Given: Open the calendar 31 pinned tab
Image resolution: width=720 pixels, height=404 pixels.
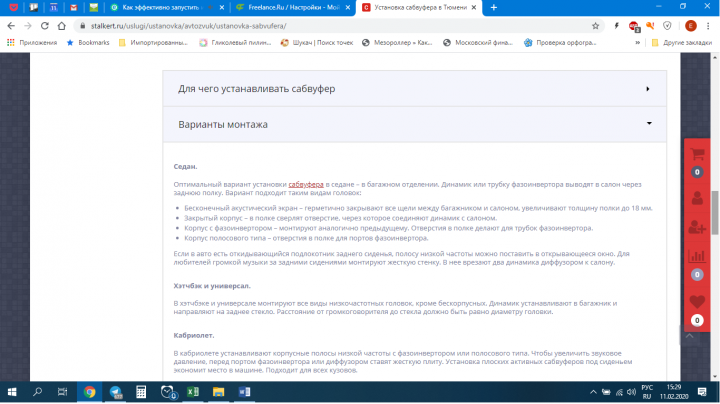Looking at the screenshot, I should (54, 7).
